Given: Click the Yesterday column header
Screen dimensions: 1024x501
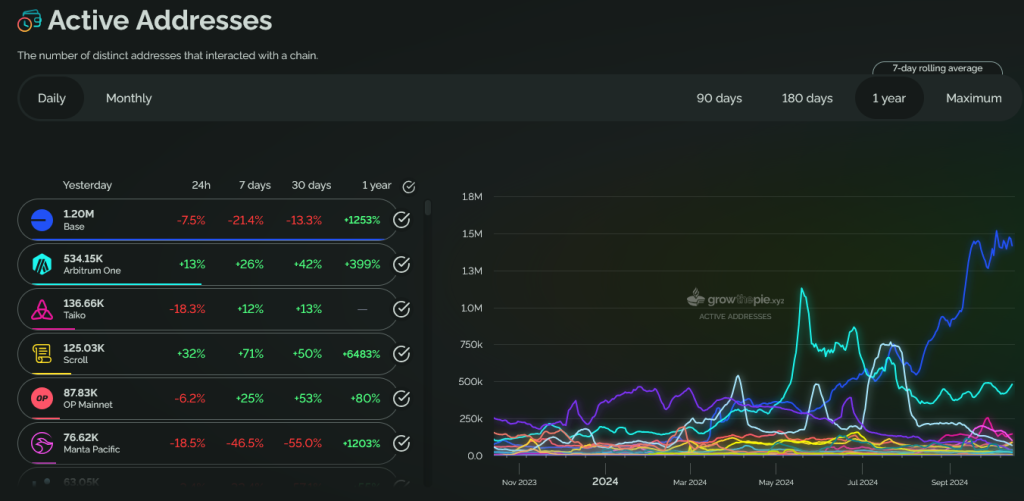Looking at the screenshot, I should click(x=87, y=185).
